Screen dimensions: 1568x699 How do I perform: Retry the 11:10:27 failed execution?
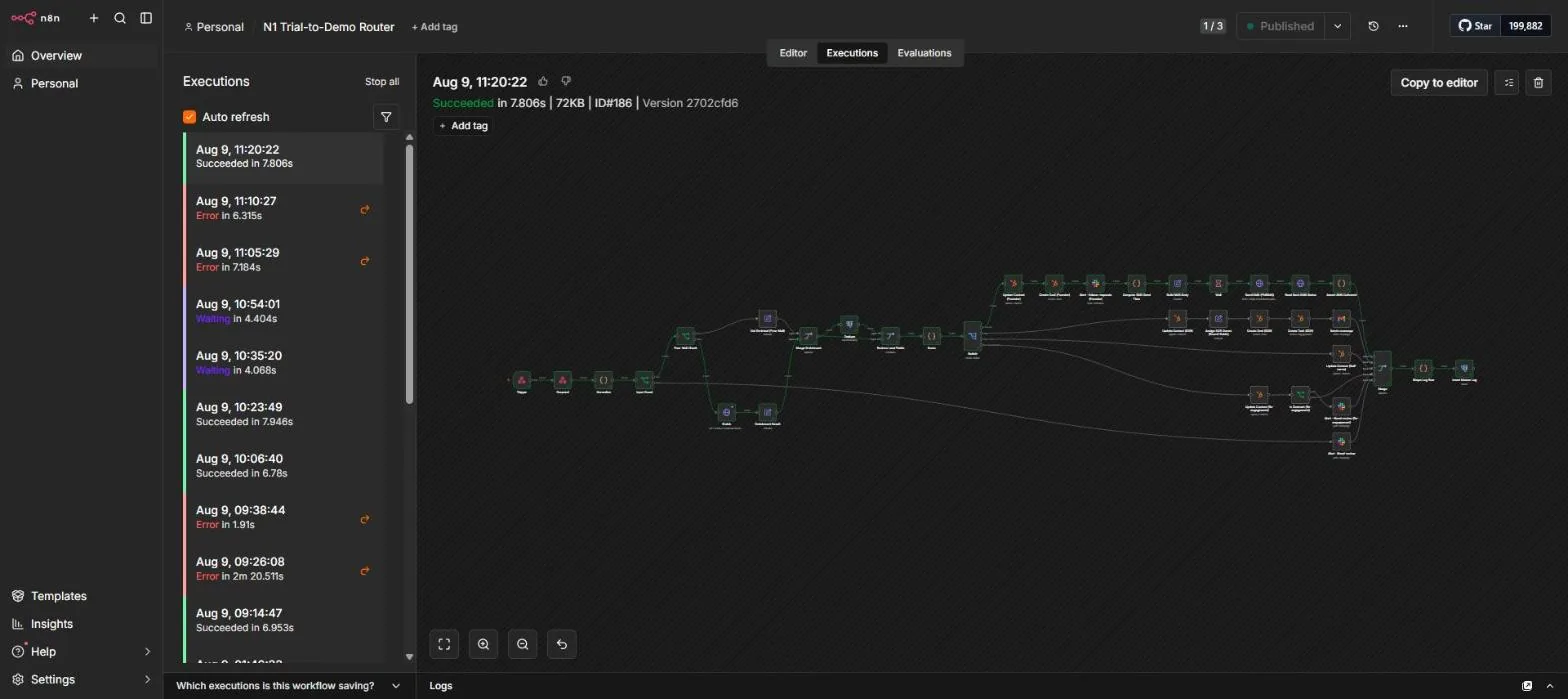click(x=365, y=210)
